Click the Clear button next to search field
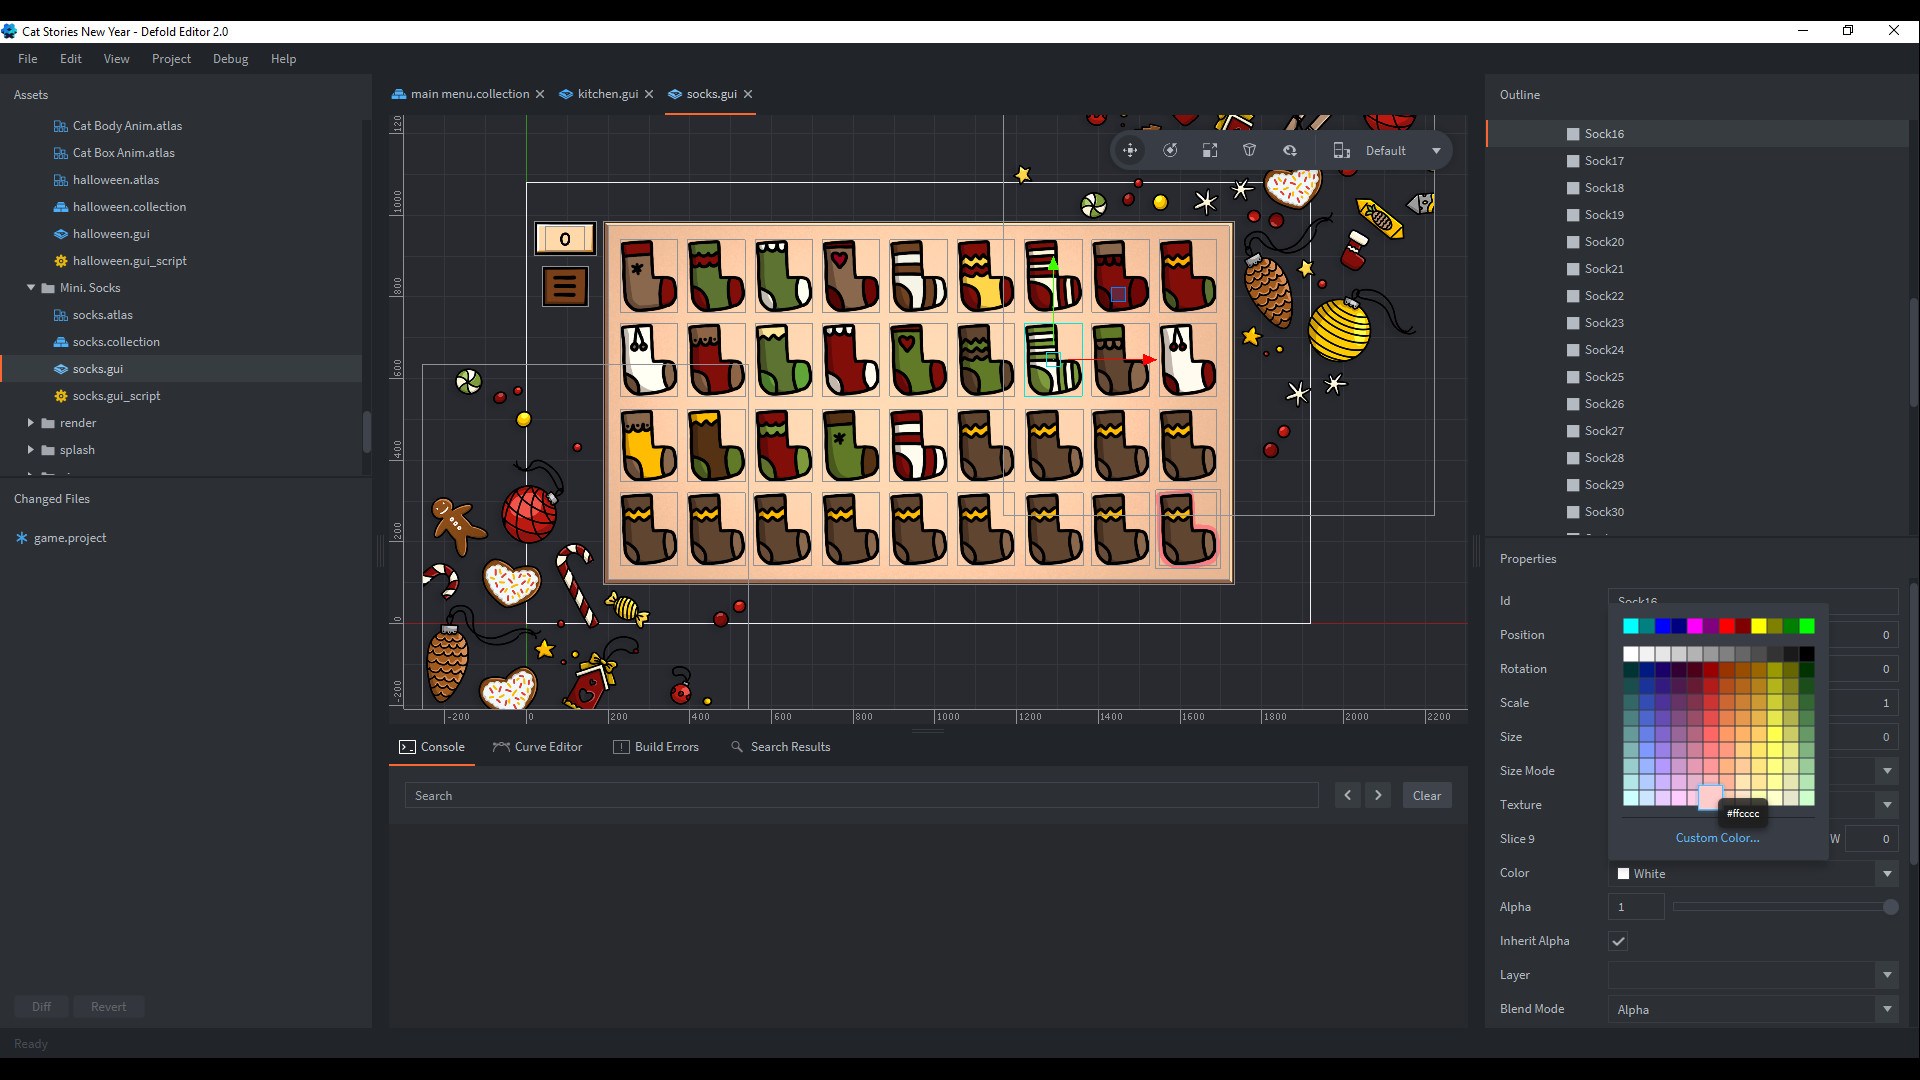This screenshot has width=1920, height=1080. 1426,795
